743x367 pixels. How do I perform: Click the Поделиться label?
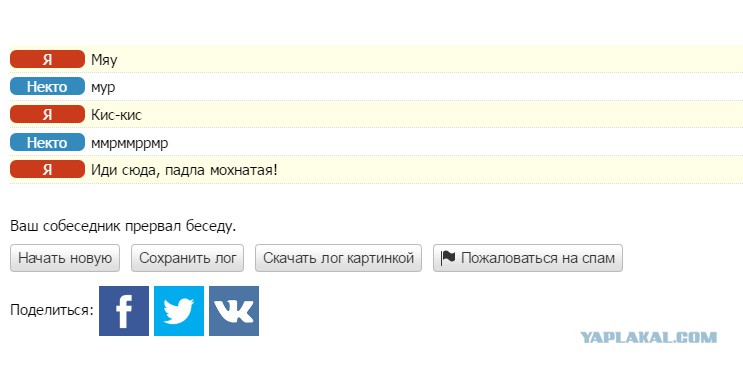[x=52, y=310]
